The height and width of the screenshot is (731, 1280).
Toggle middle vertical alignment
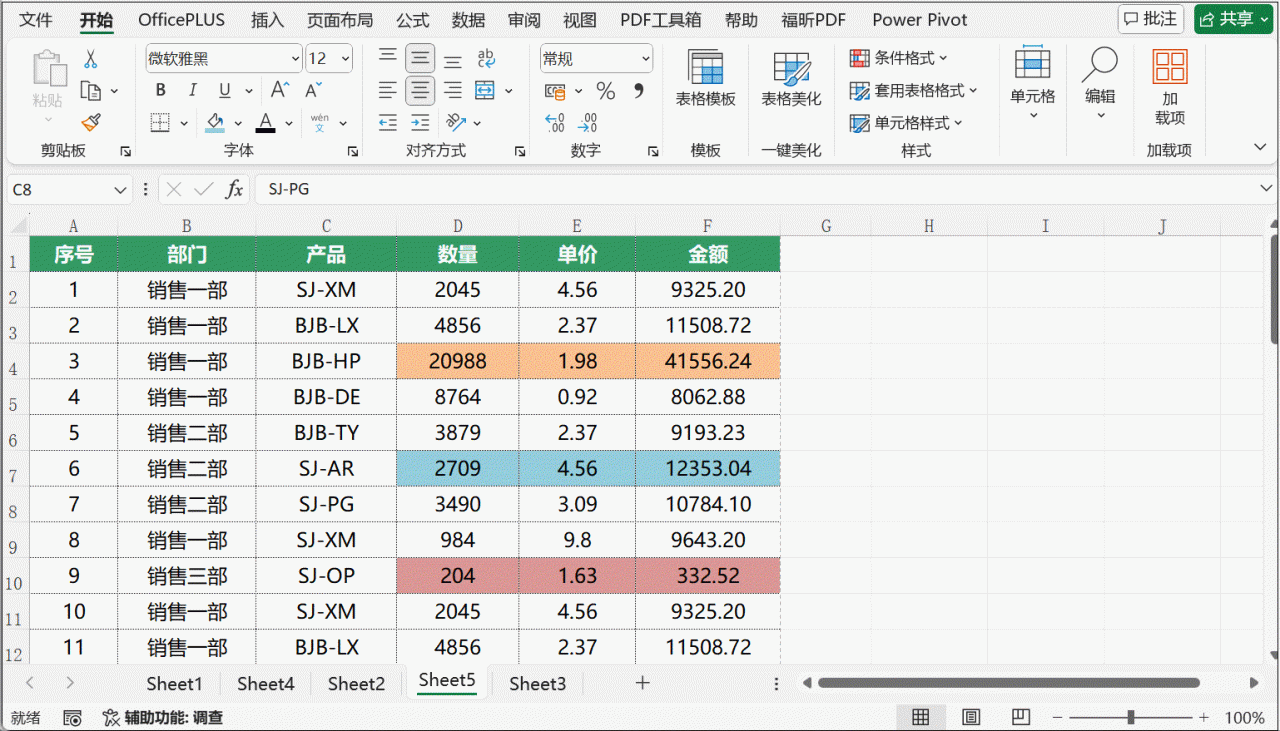pyautogui.click(x=420, y=58)
